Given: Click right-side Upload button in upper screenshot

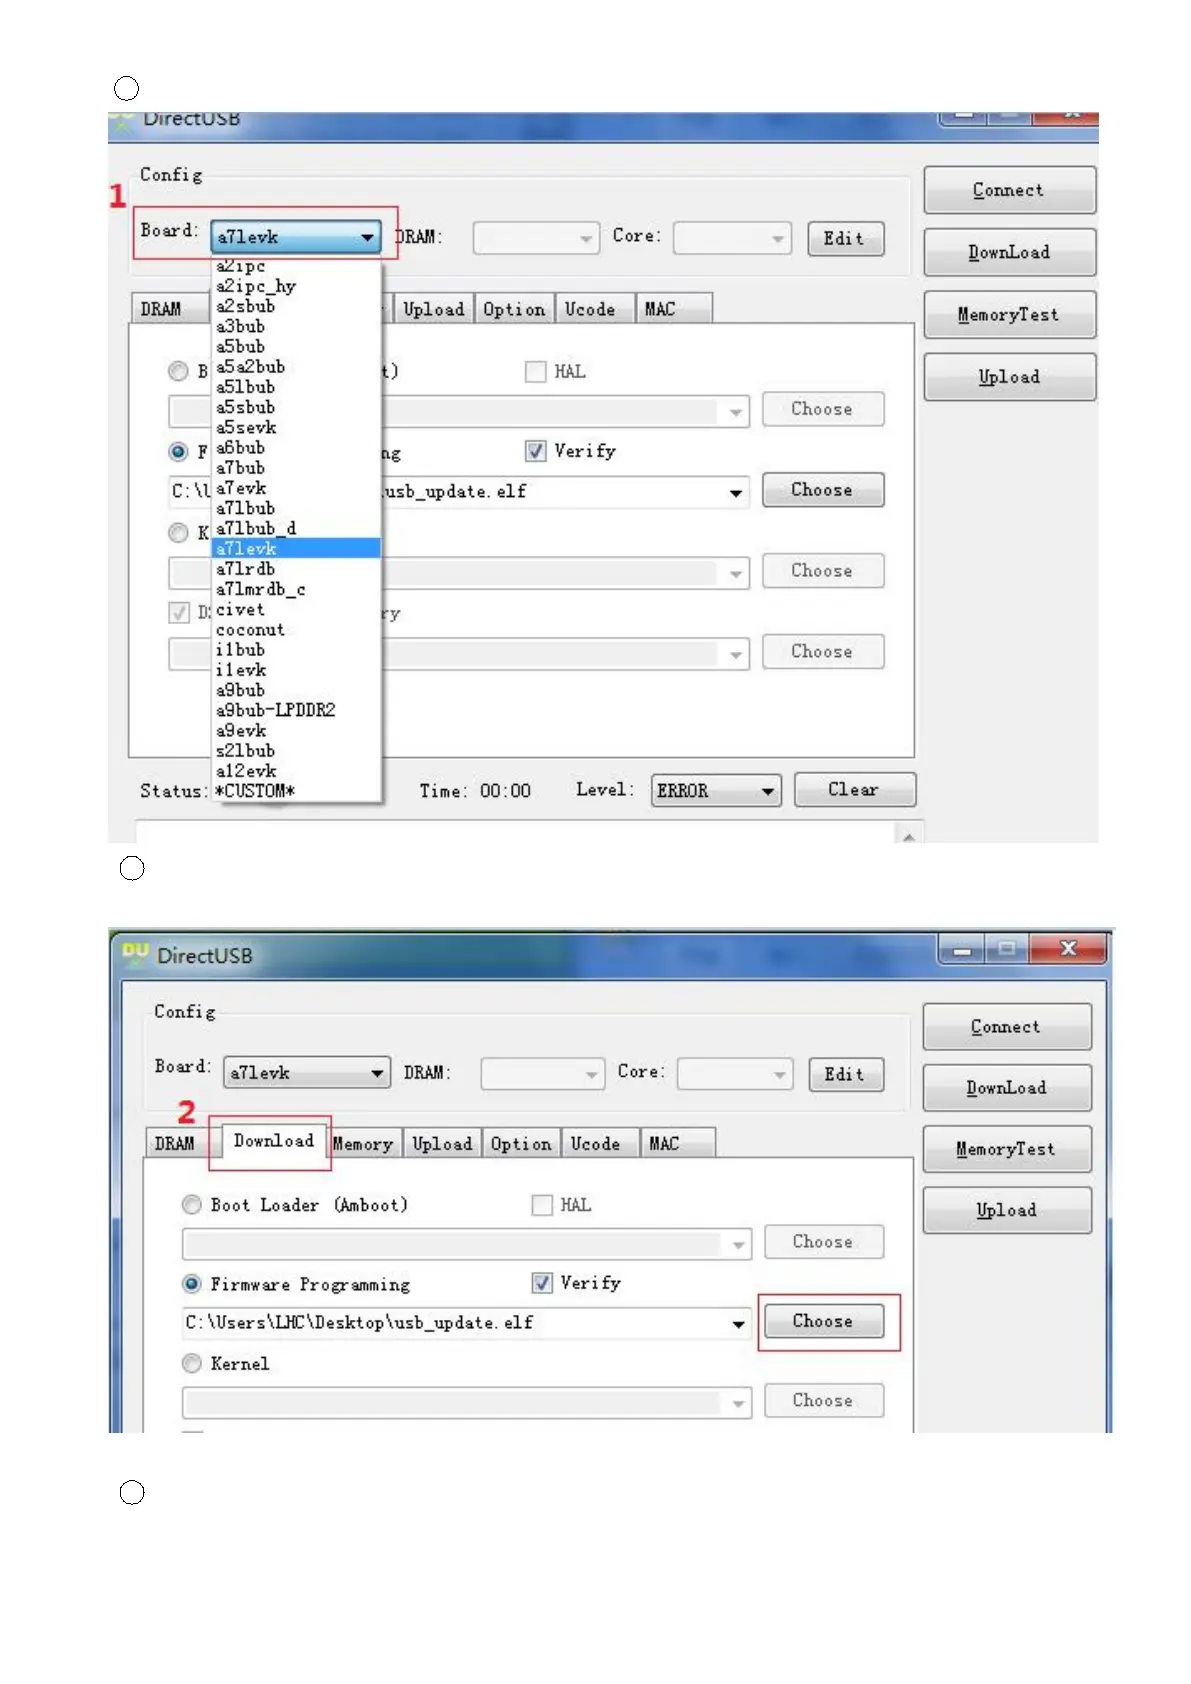Looking at the screenshot, I should pyautogui.click(x=1009, y=376).
